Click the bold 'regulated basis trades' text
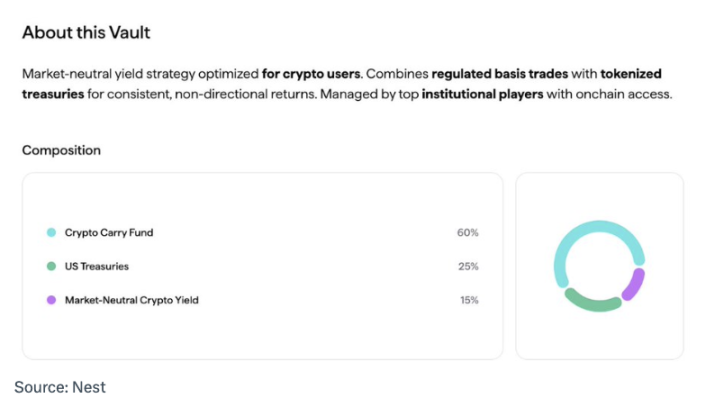This screenshot has height=407, width=706. (500, 73)
